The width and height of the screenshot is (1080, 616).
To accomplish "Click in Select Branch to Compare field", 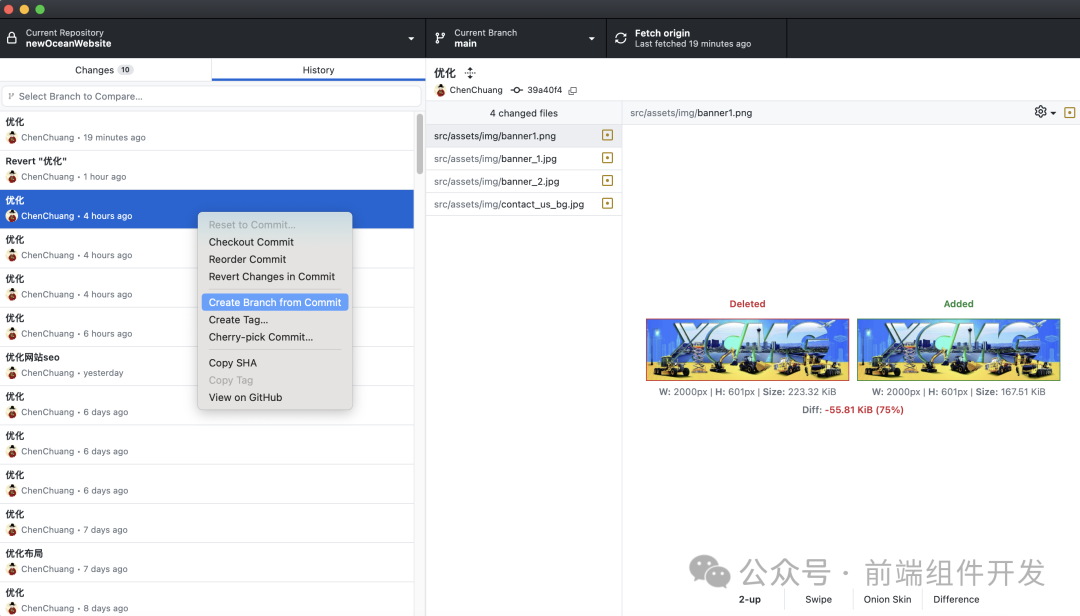I will click(x=211, y=96).
